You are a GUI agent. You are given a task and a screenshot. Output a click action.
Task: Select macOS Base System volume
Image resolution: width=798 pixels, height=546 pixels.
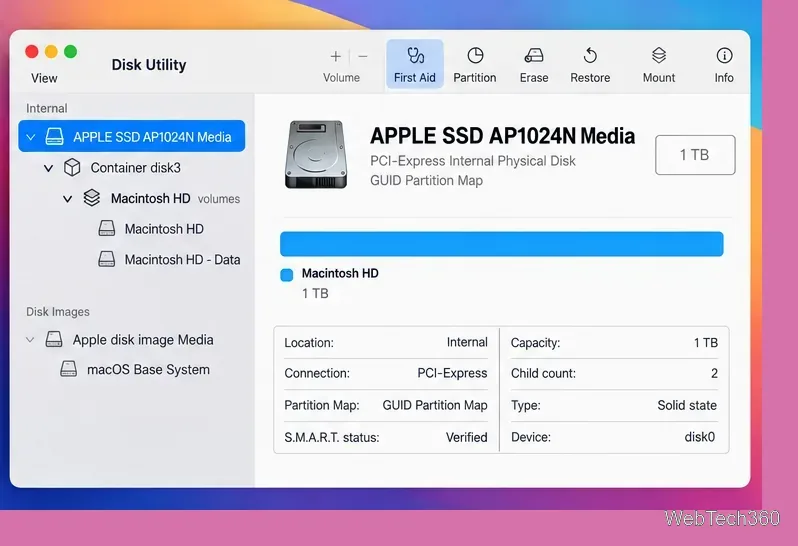148,369
